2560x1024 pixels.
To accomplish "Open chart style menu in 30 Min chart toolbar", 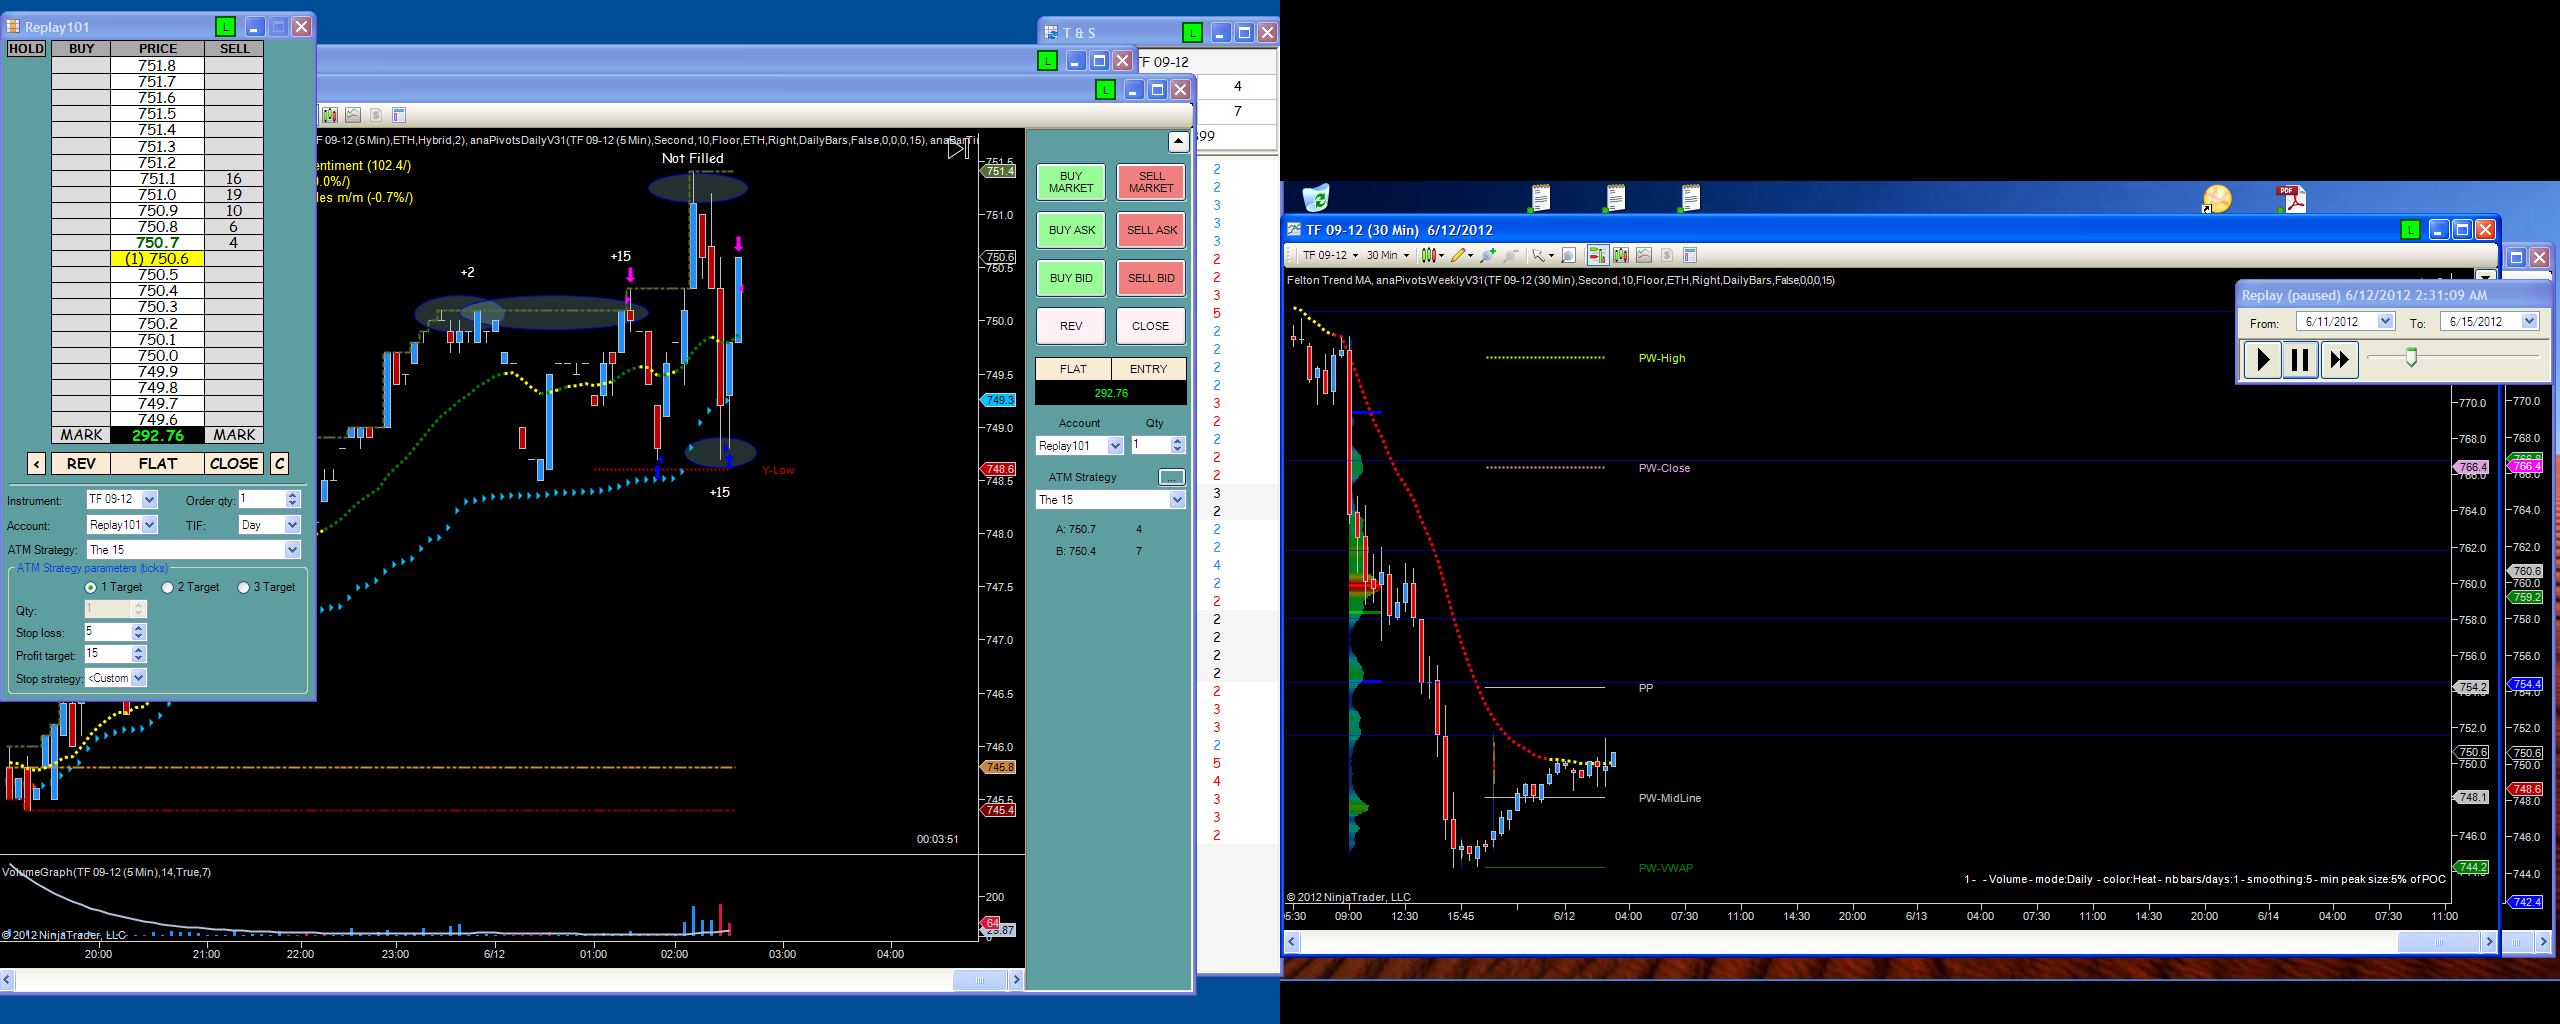I will point(1431,255).
